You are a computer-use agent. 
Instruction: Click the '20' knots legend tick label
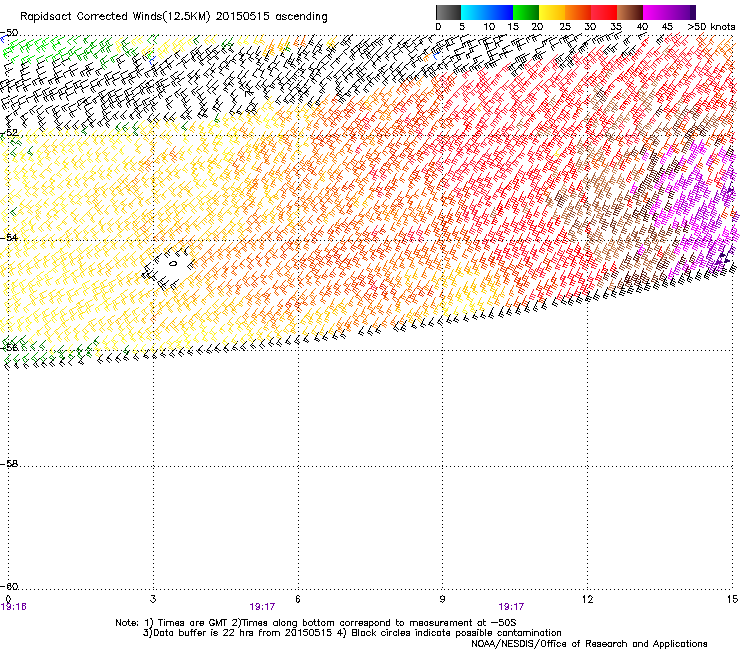pyautogui.click(x=537, y=27)
